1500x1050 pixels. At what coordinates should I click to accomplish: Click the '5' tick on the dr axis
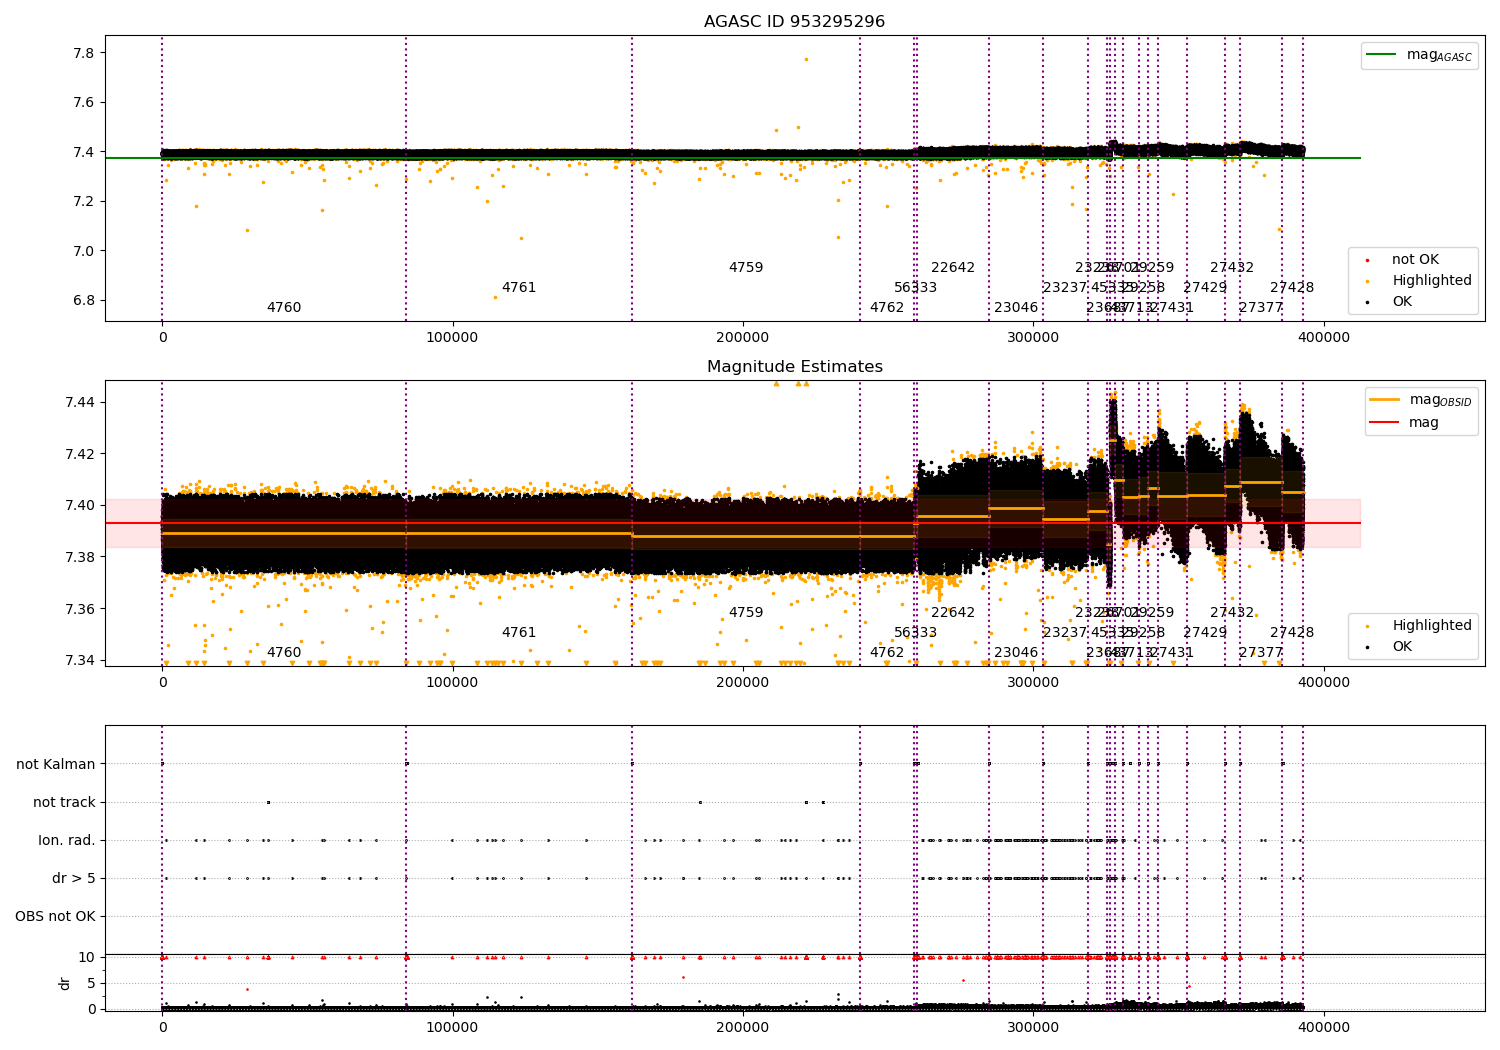[91, 983]
